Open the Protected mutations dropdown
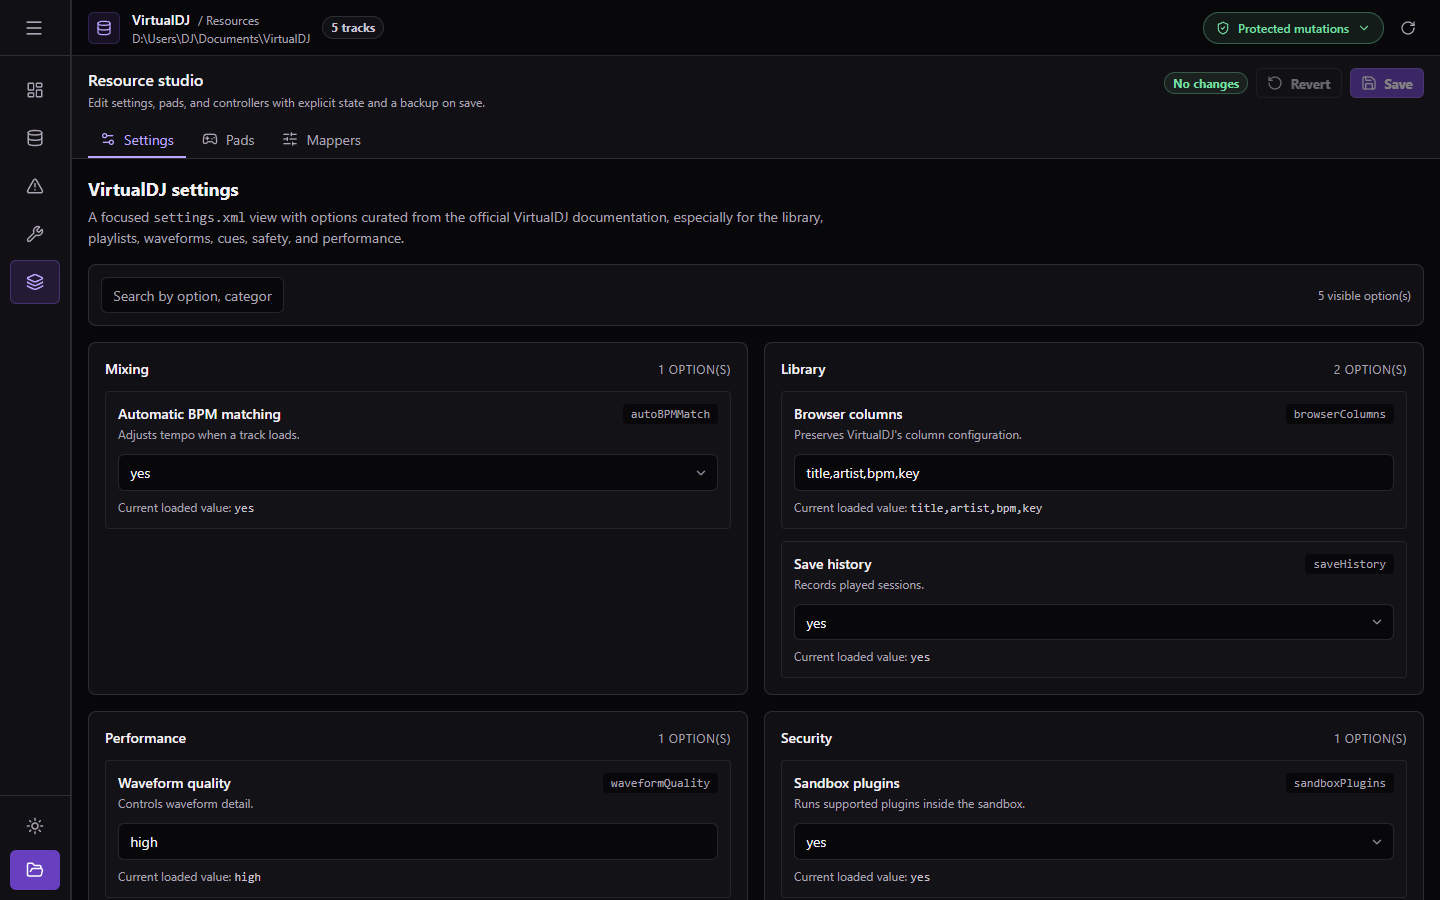The image size is (1440, 900). (1293, 28)
